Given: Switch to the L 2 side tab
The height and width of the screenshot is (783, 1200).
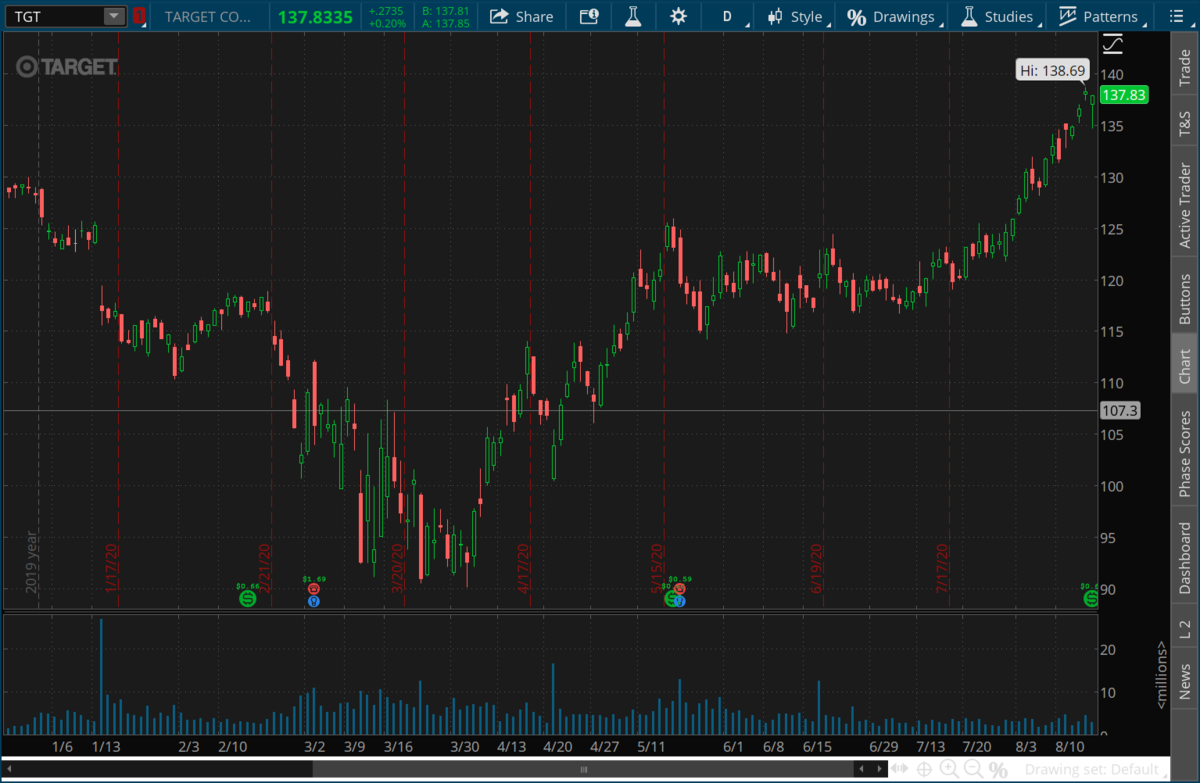Looking at the screenshot, I should (1185, 629).
